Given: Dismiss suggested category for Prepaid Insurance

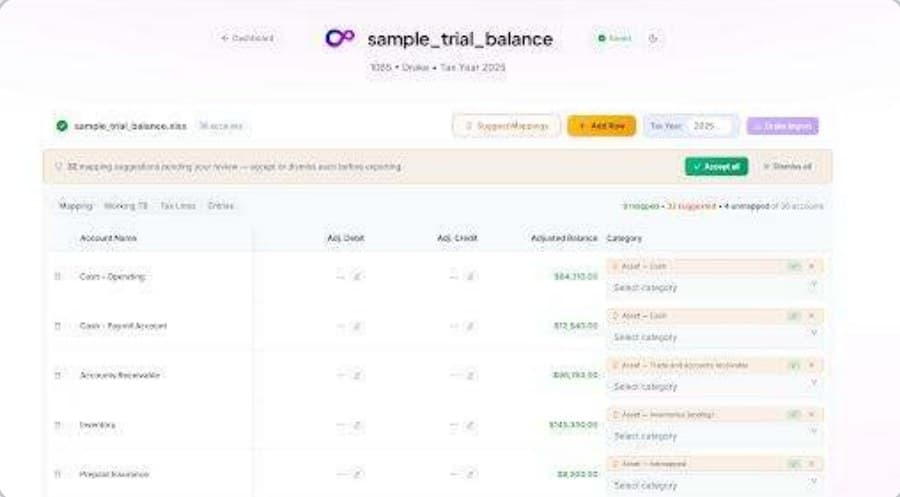Looking at the screenshot, I should [x=812, y=464].
